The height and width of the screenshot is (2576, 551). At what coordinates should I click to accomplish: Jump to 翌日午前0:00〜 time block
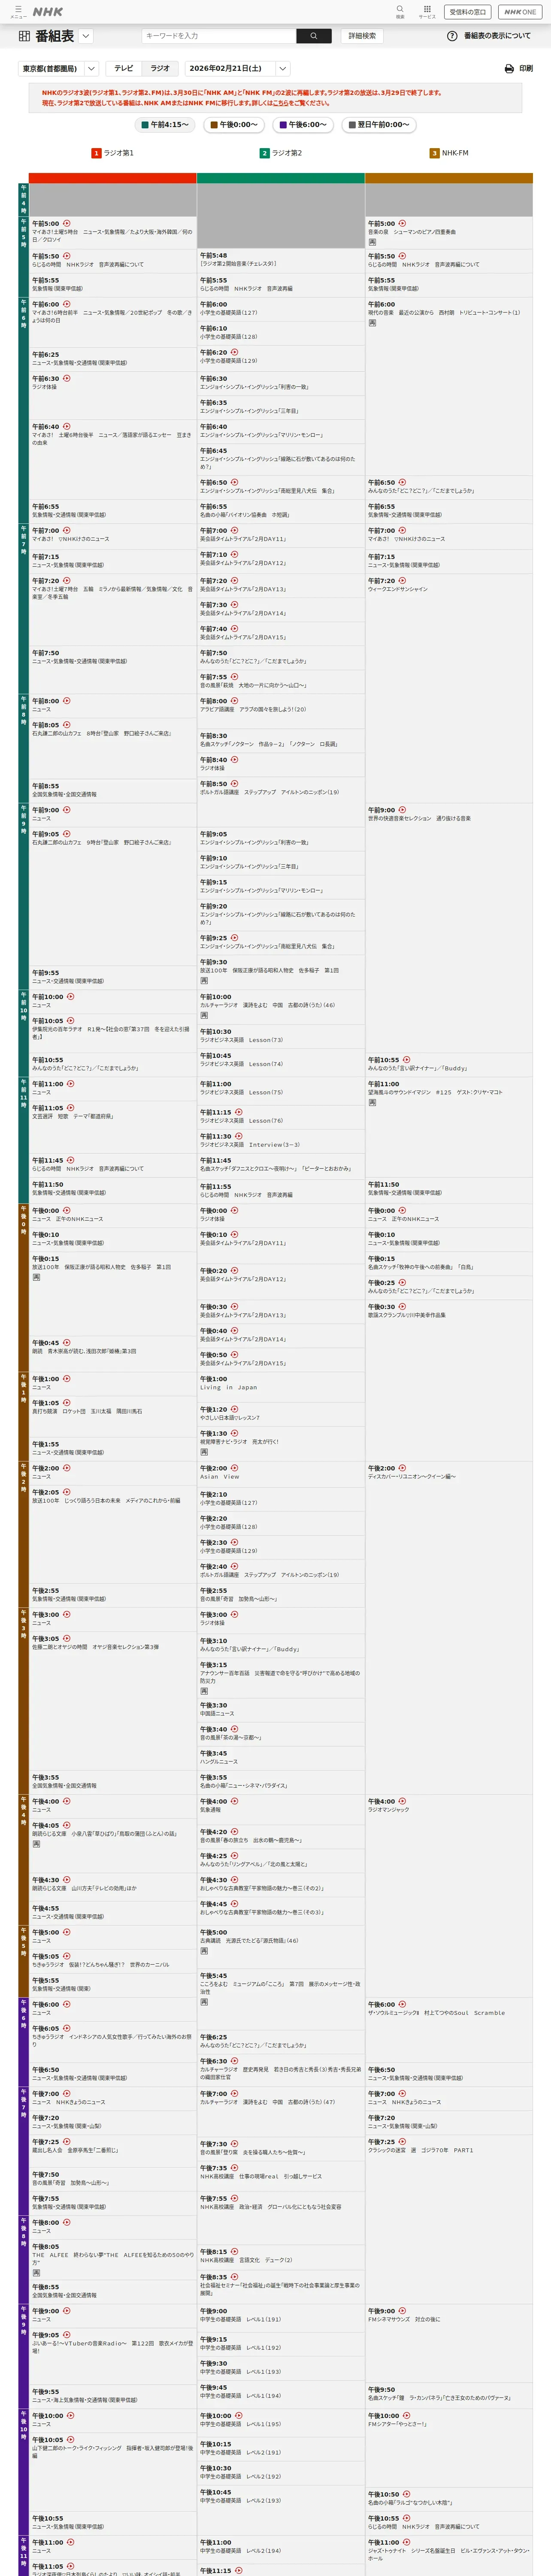(378, 125)
